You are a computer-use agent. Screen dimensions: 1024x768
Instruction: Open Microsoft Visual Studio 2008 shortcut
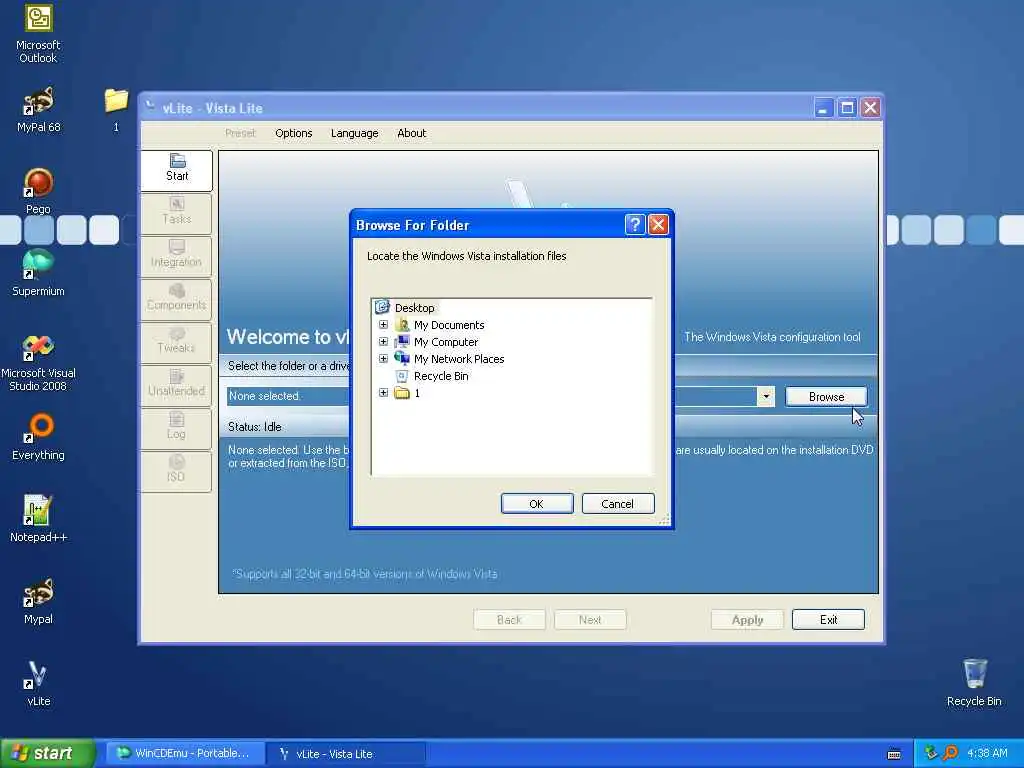[x=38, y=362]
